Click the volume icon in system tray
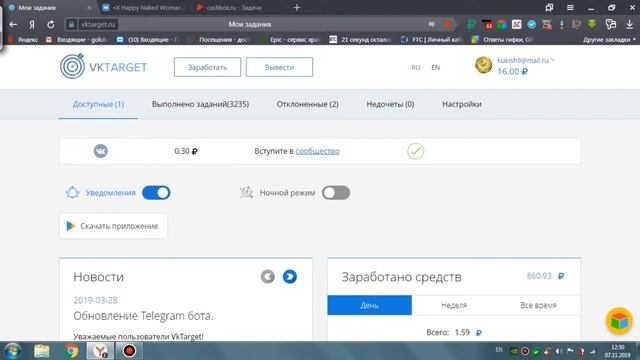Screen dimensions: 640x360 click(559, 351)
